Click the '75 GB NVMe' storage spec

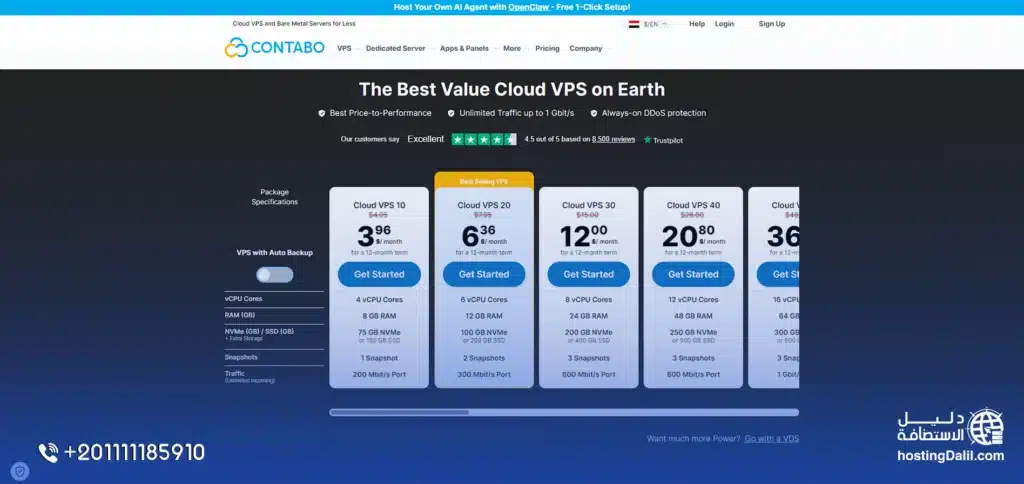(379, 332)
